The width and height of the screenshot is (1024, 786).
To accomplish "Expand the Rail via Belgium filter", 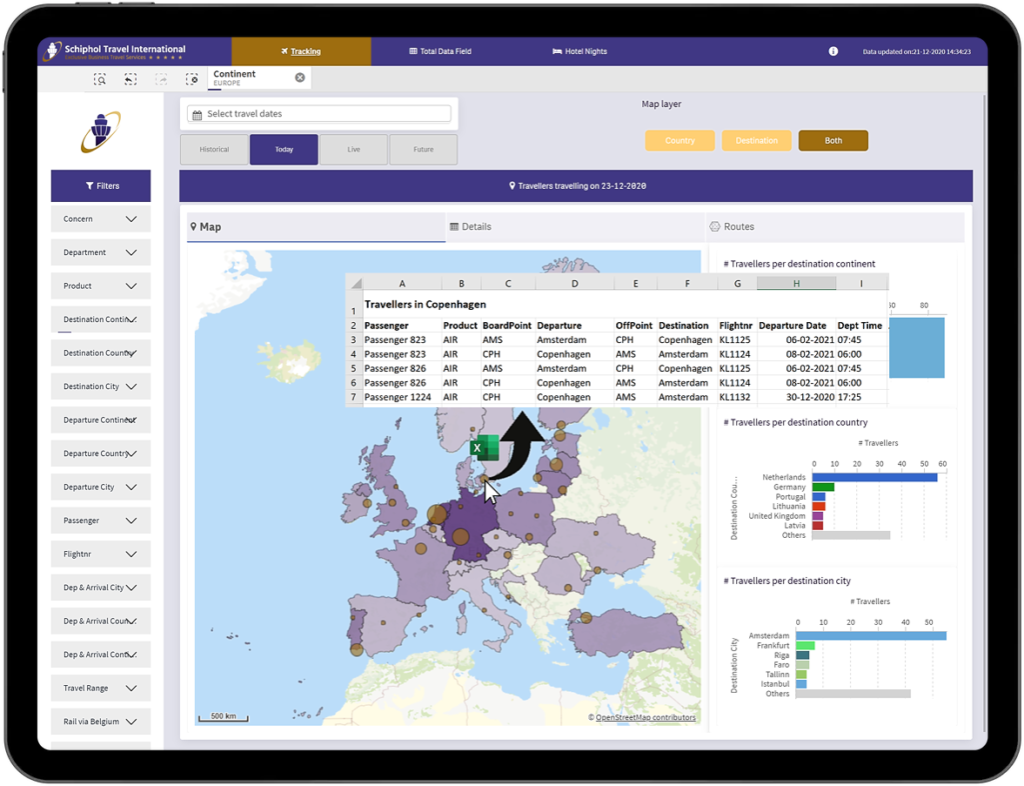I will tap(101, 722).
